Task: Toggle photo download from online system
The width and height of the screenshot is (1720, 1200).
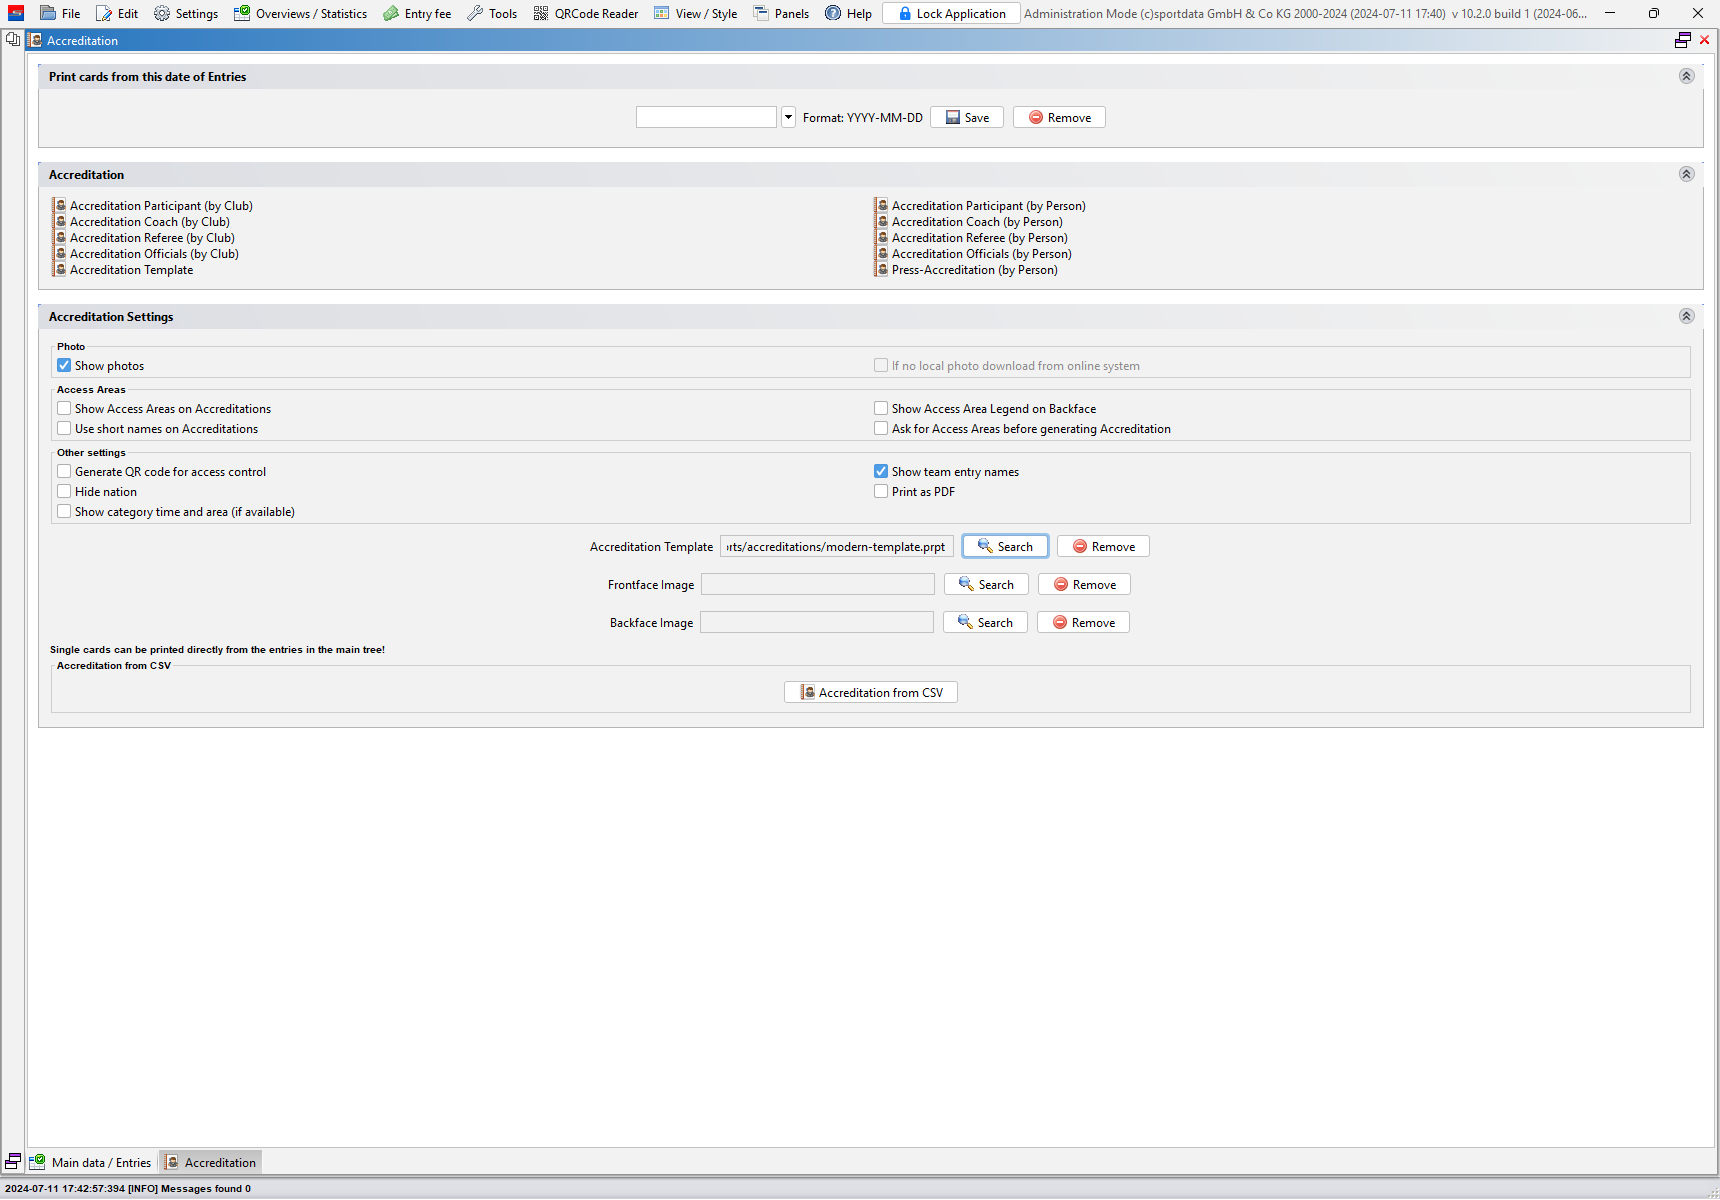Action: click(x=881, y=365)
